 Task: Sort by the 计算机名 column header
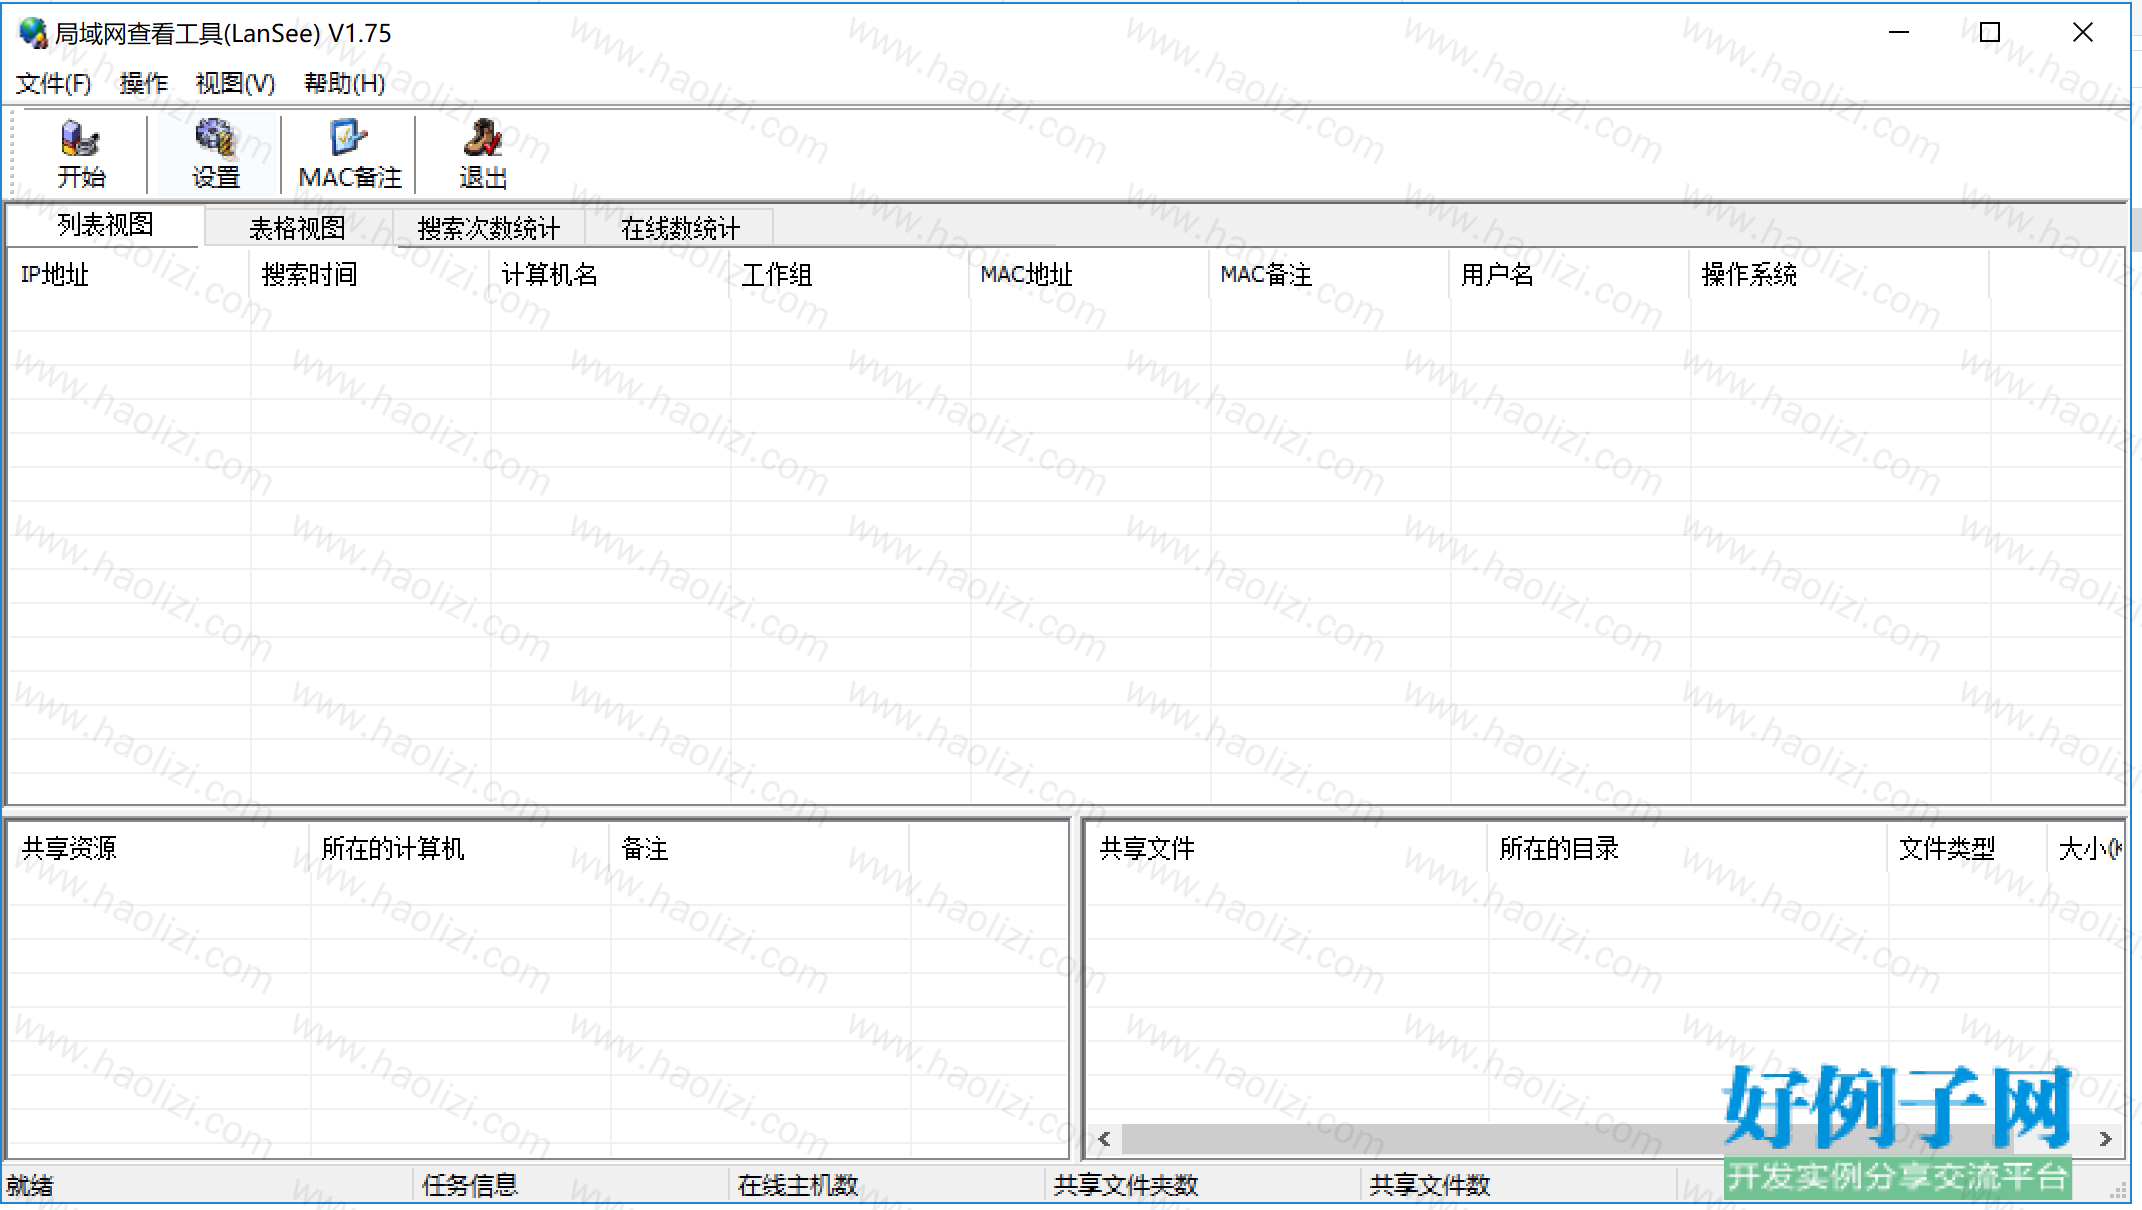click(x=609, y=275)
